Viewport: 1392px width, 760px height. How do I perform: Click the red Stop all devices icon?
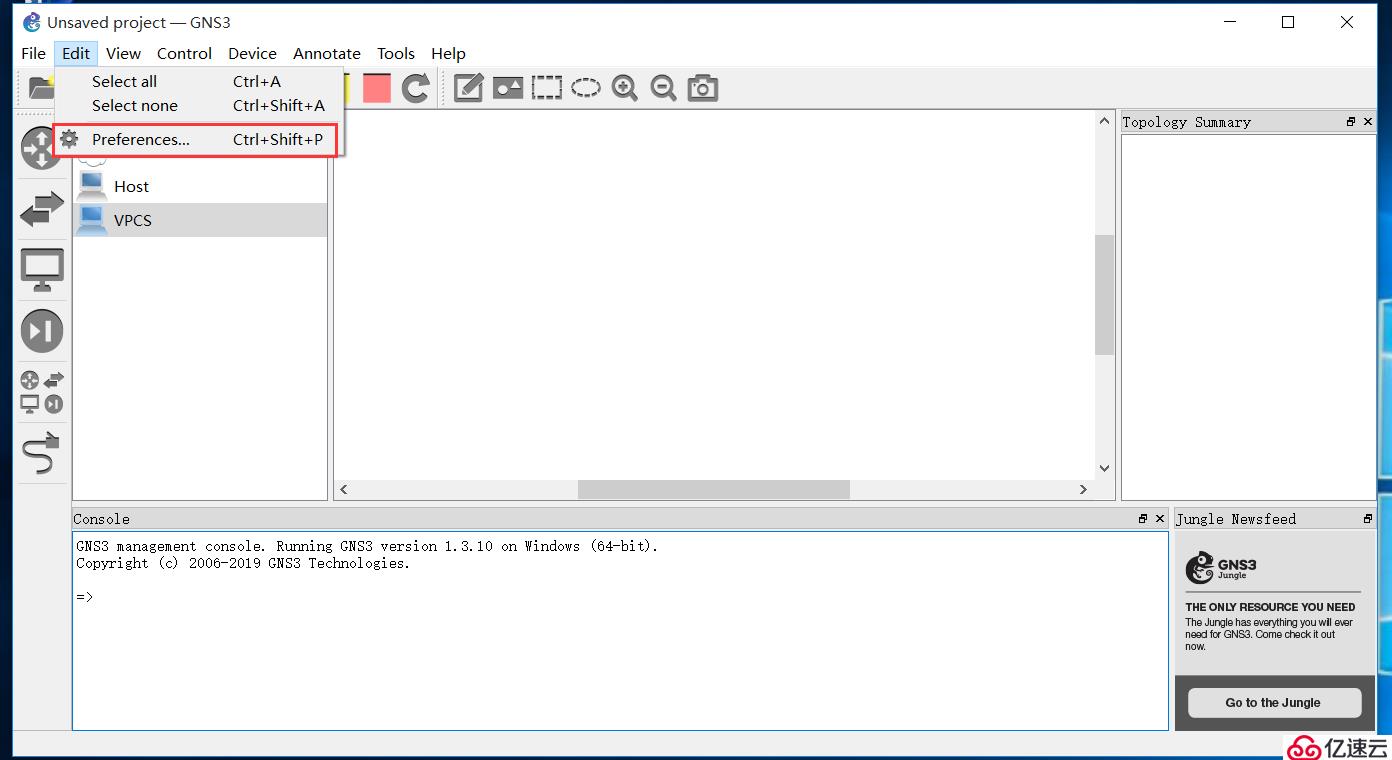click(x=377, y=88)
